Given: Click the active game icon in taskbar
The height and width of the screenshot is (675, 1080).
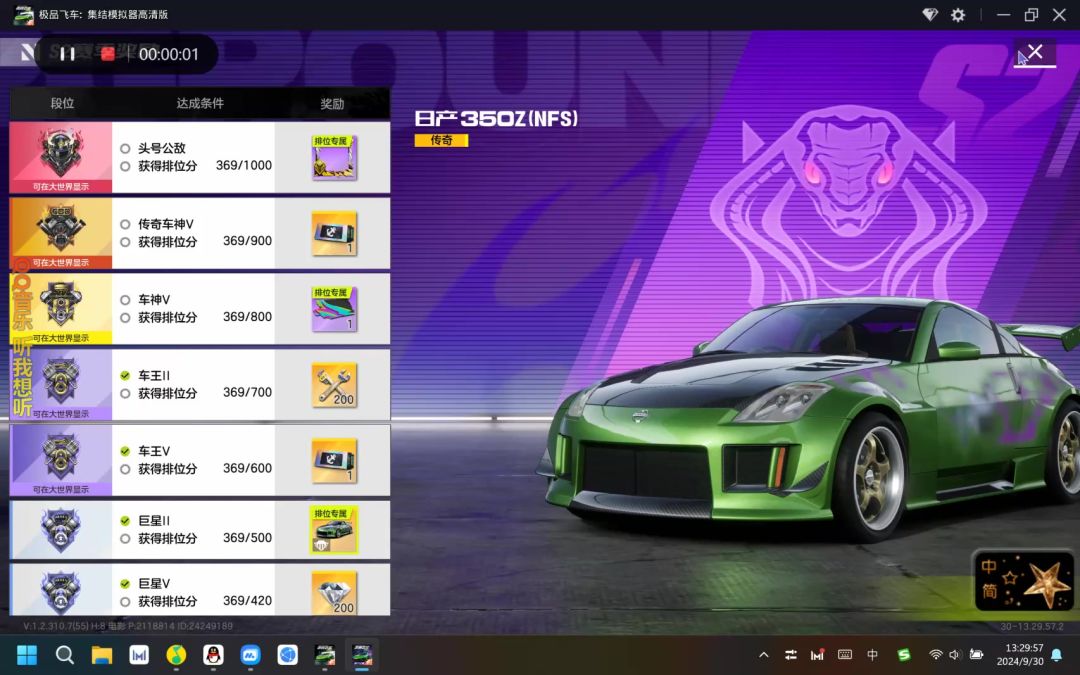Looking at the screenshot, I should click(x=362, y=654).
